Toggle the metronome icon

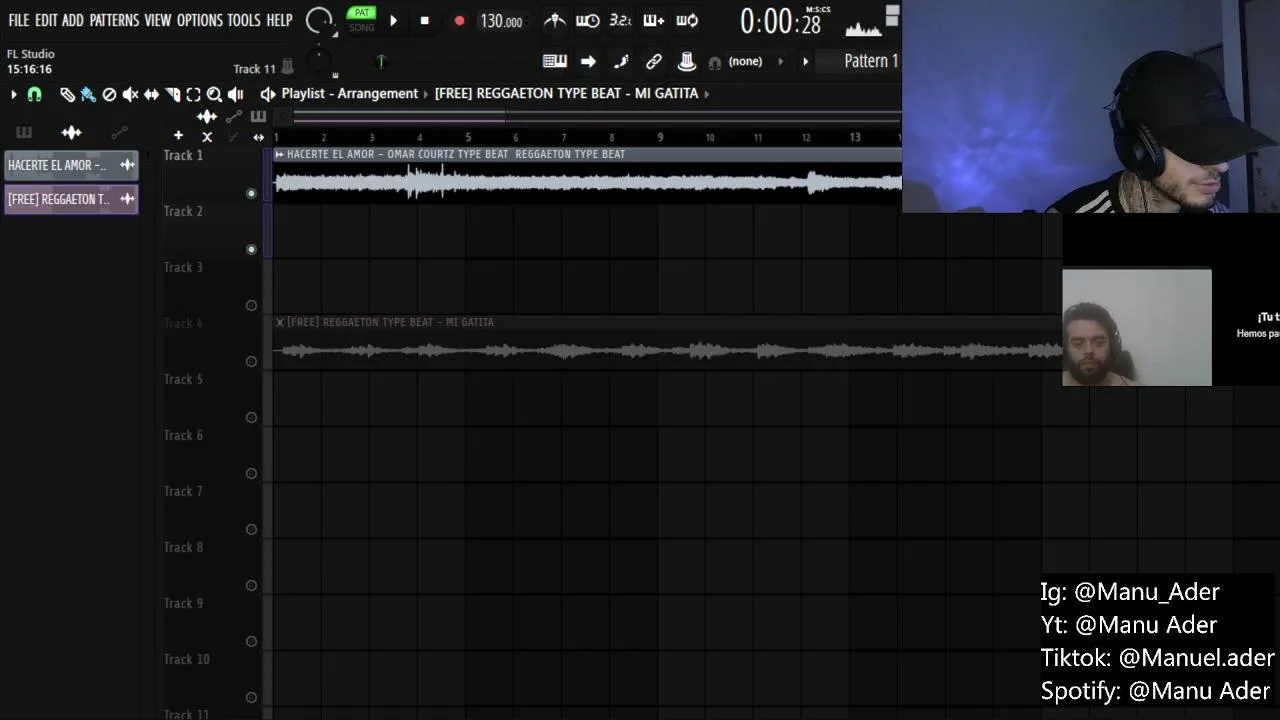(555, 21)
